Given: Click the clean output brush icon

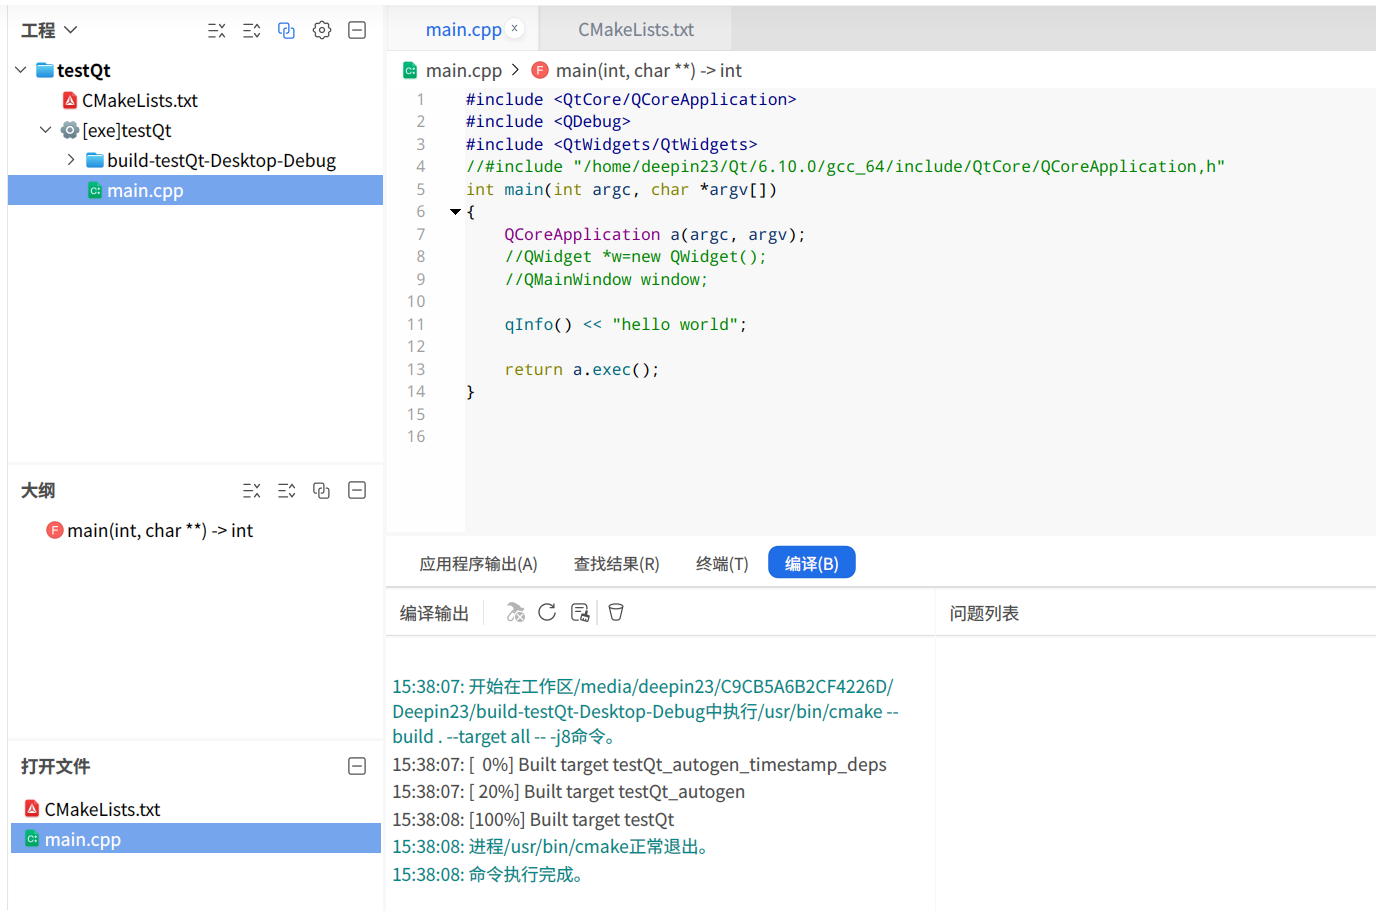Looking at the screenshot, I should click(x=580, y=612).
